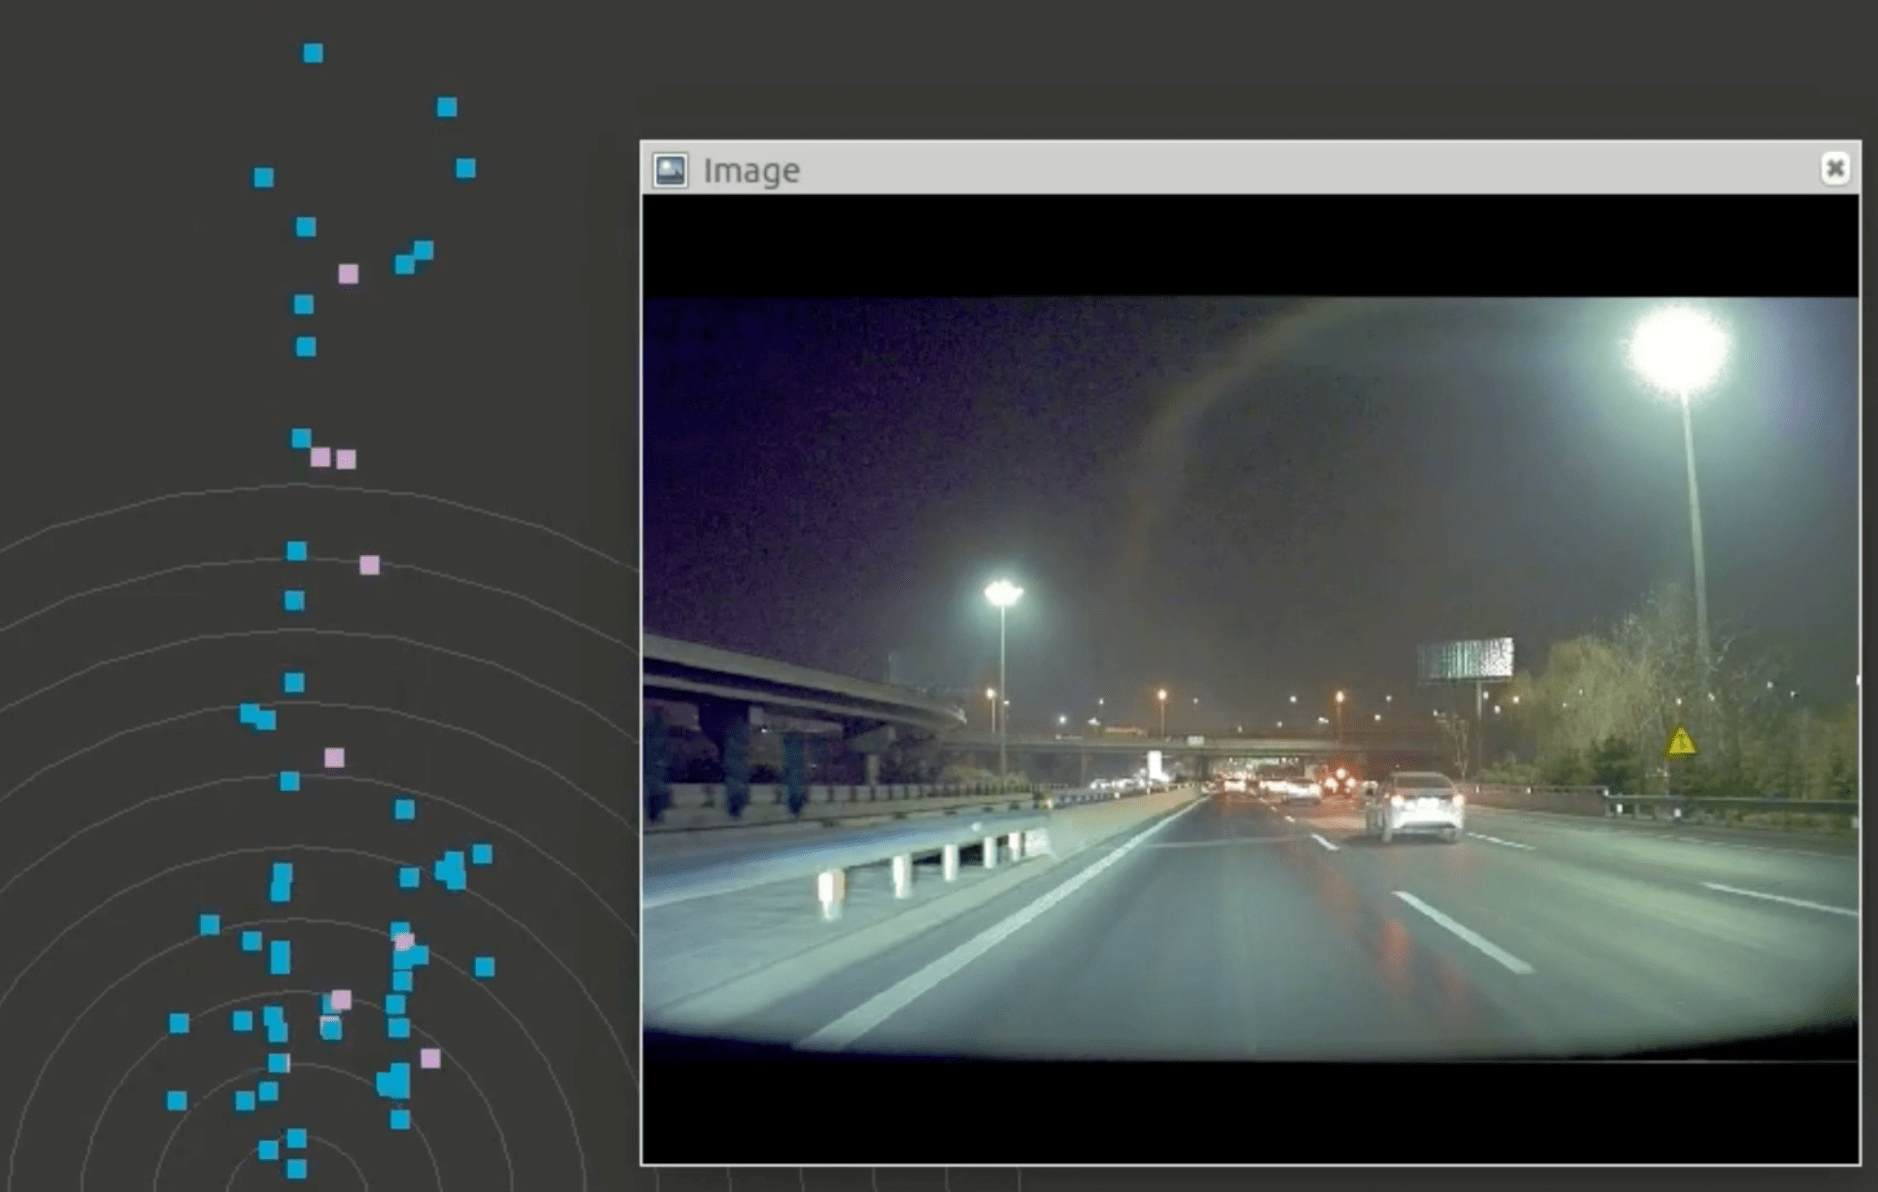Click the dashcam highway camera view
This screenshot has width=1878, height=1192.
[1250, 678]
